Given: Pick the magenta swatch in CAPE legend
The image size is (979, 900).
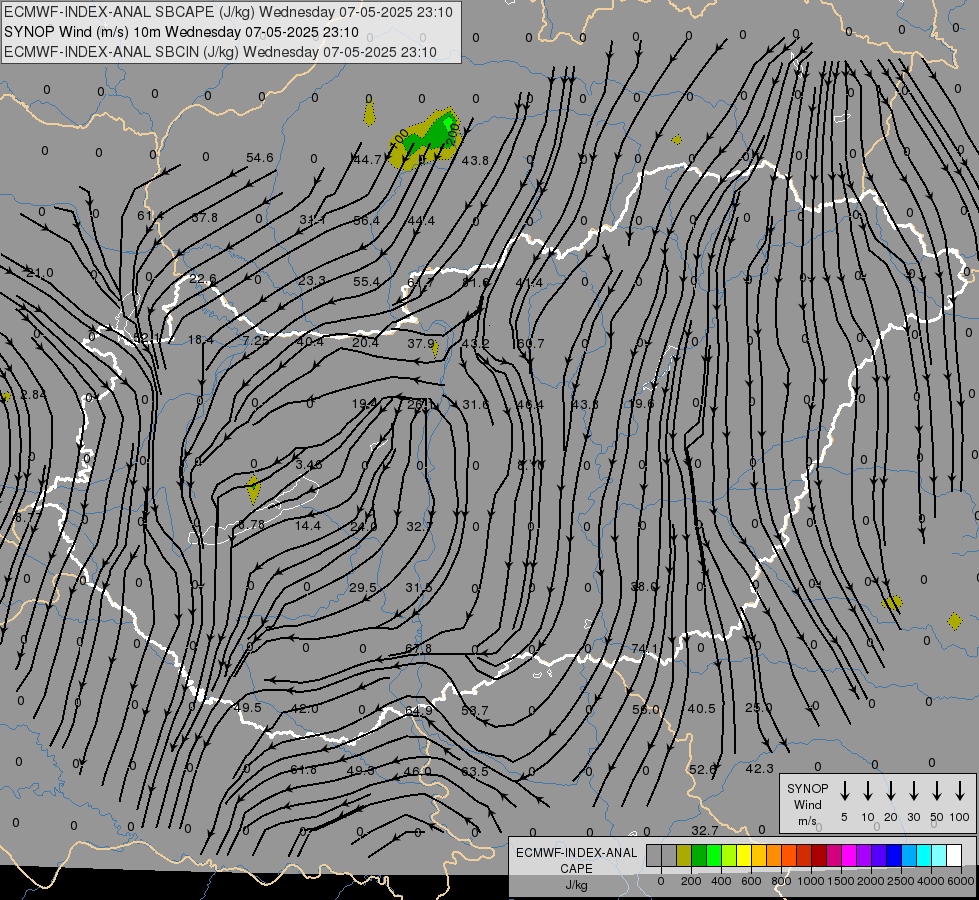Looking at the screenshot, I should point(849,855).
